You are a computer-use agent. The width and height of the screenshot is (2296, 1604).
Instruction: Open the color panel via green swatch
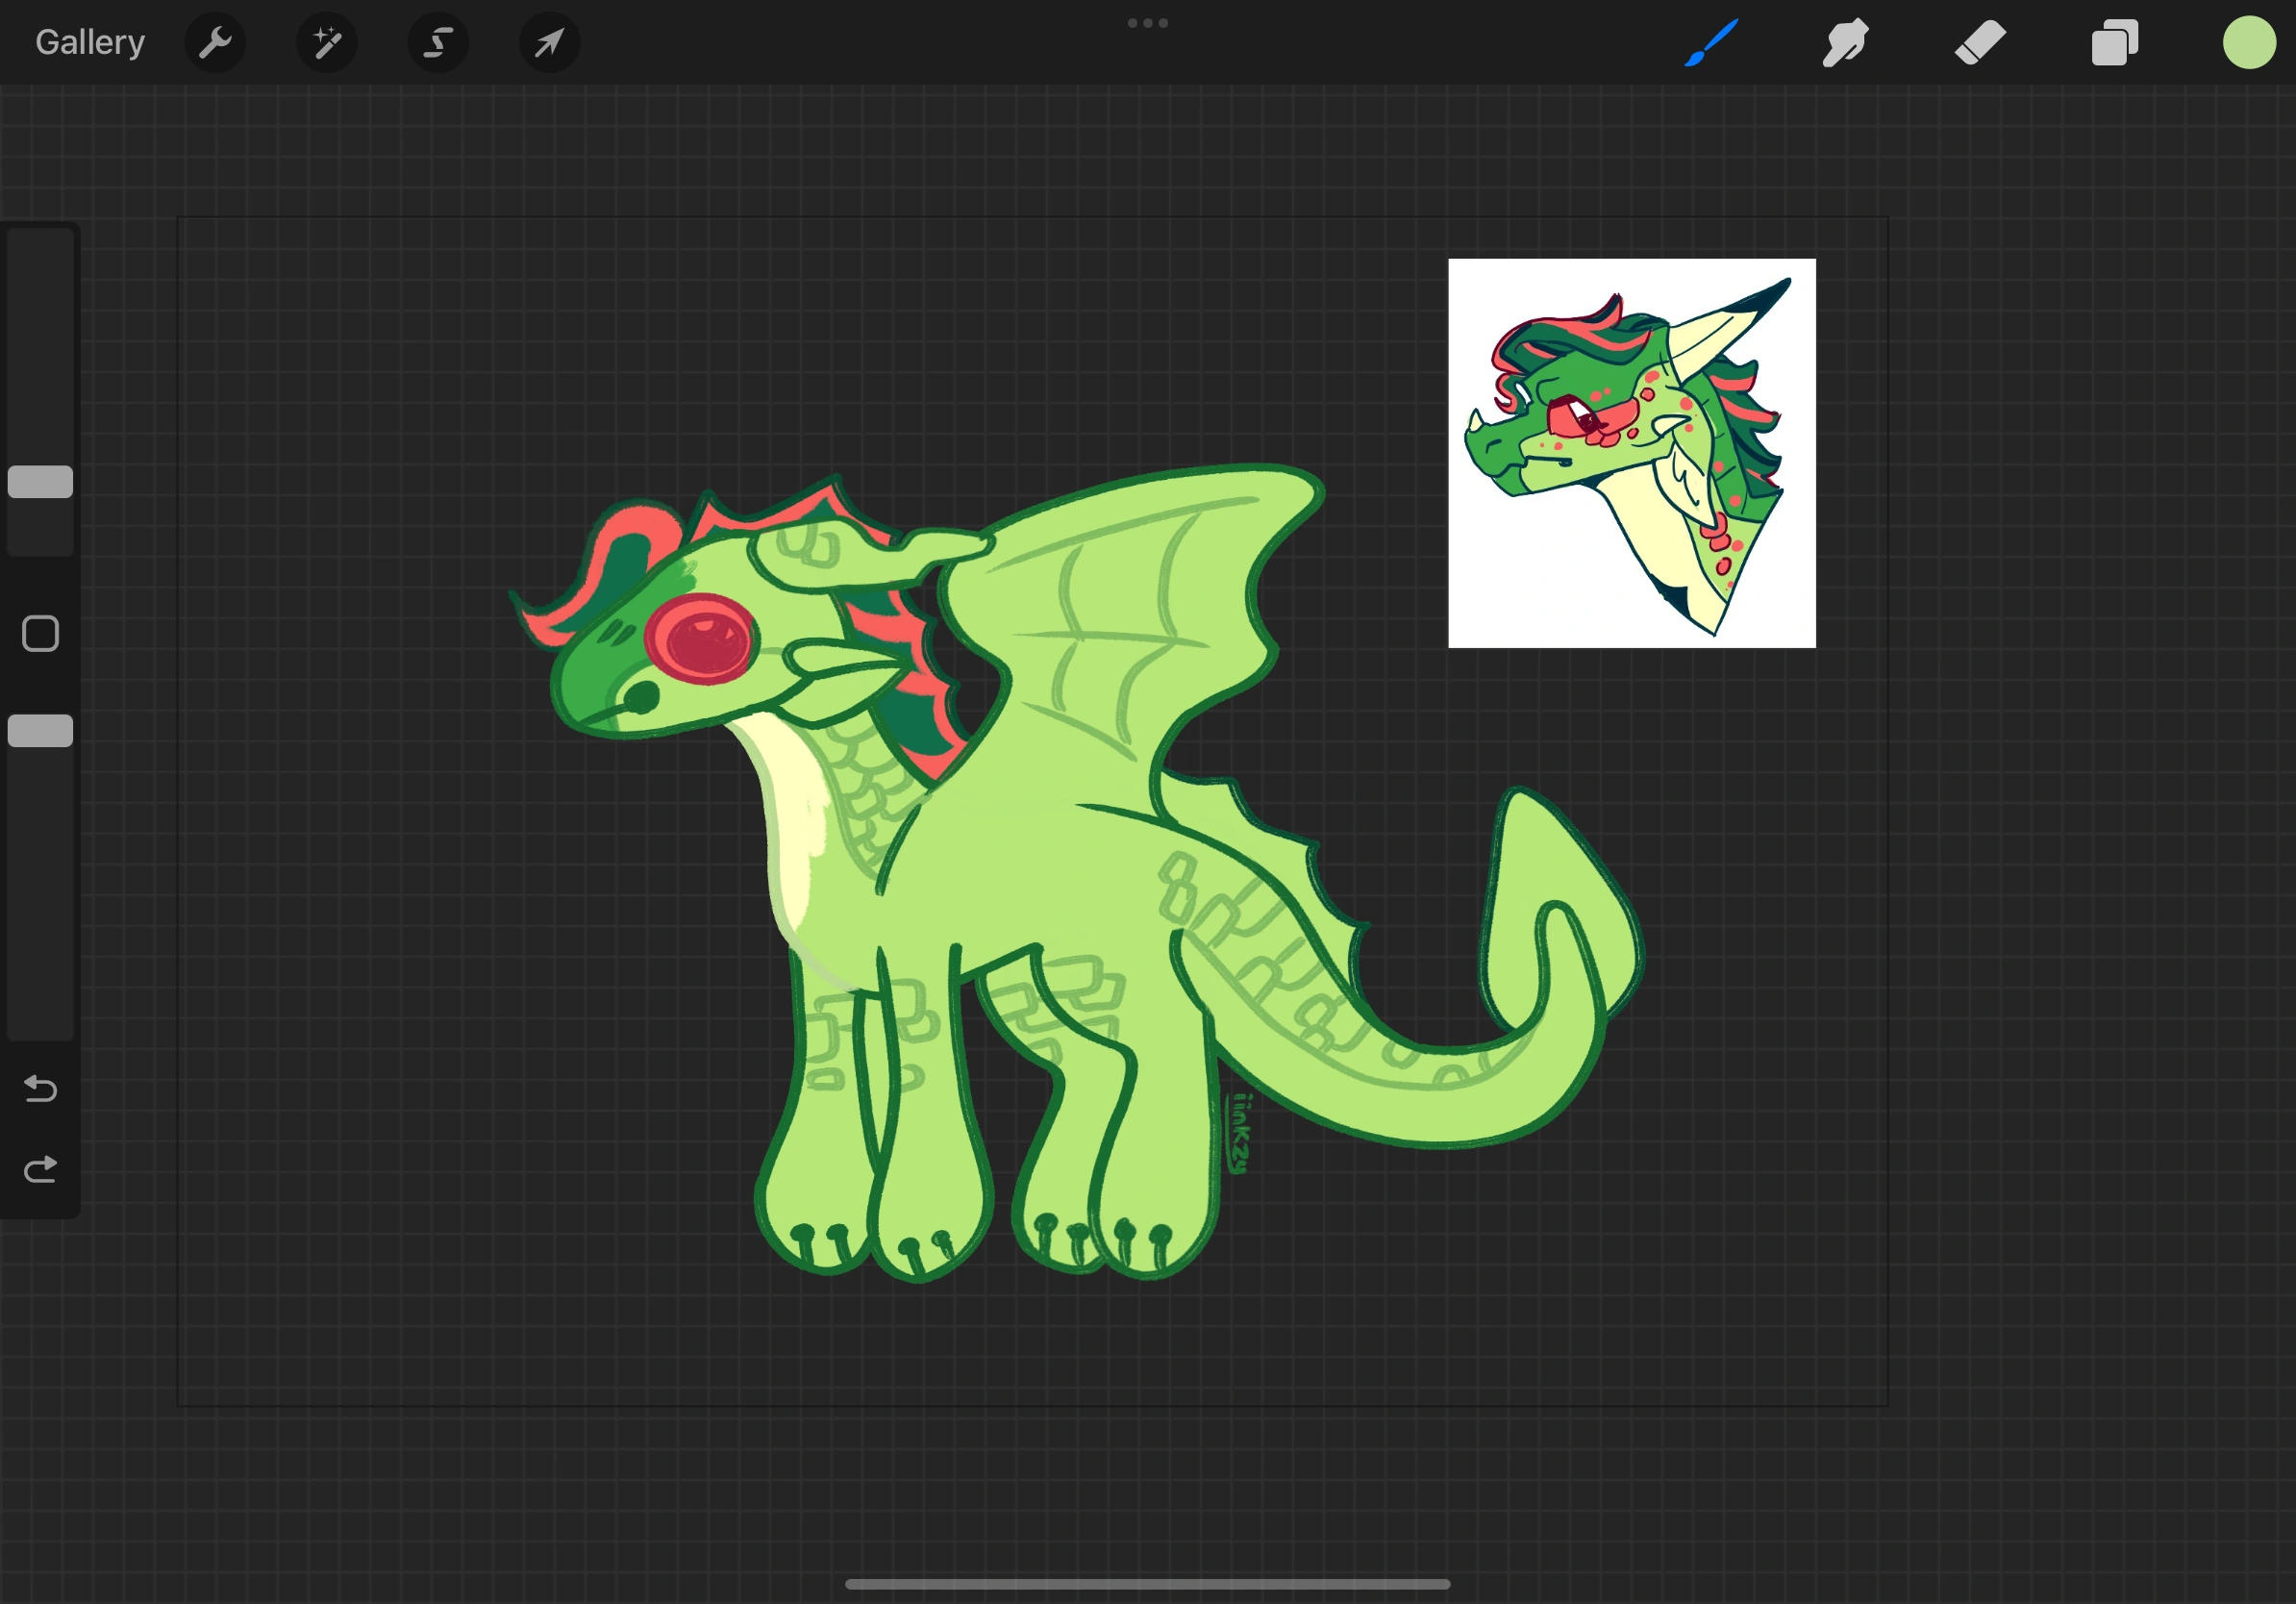(2248, 43)
